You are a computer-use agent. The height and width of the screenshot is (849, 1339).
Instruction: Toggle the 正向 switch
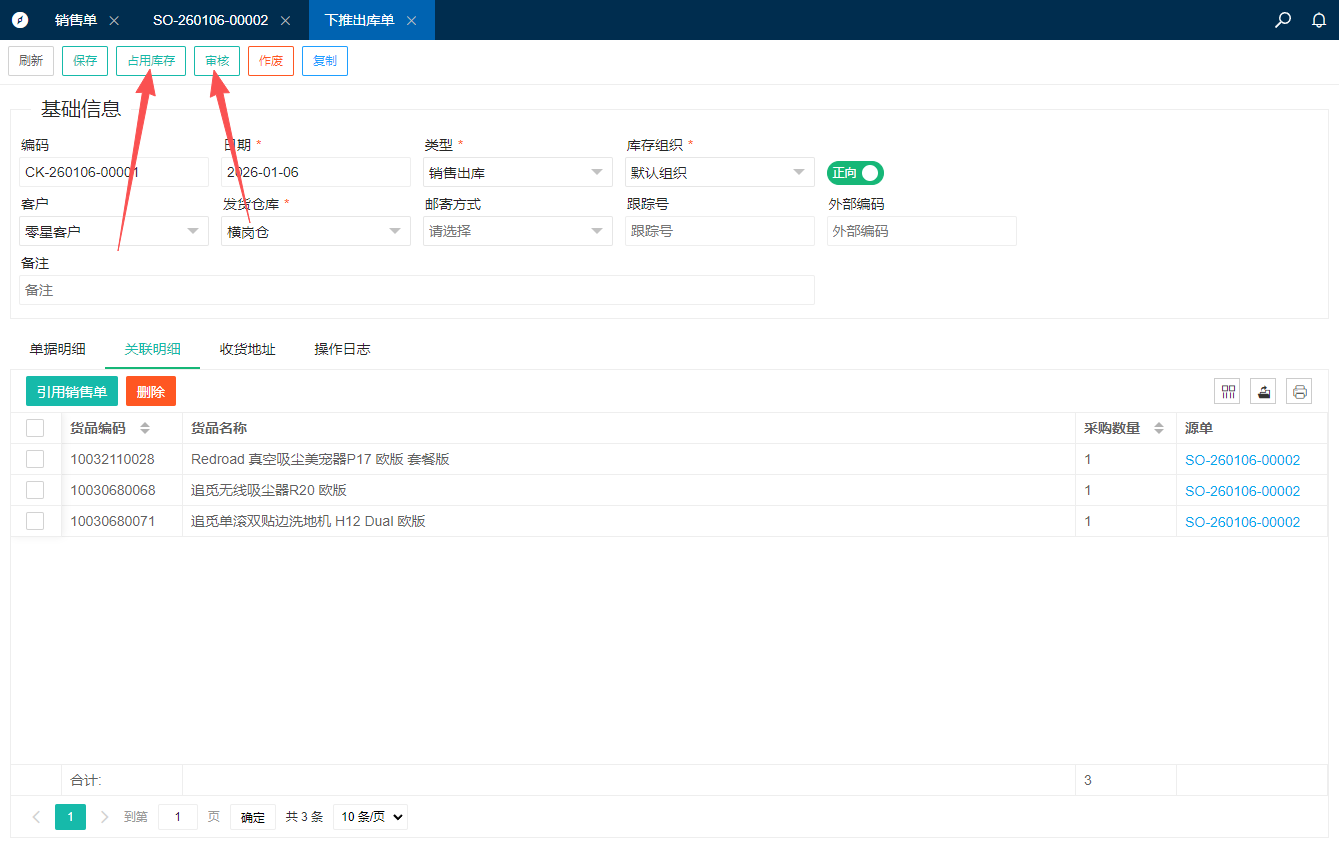(855, 173)
